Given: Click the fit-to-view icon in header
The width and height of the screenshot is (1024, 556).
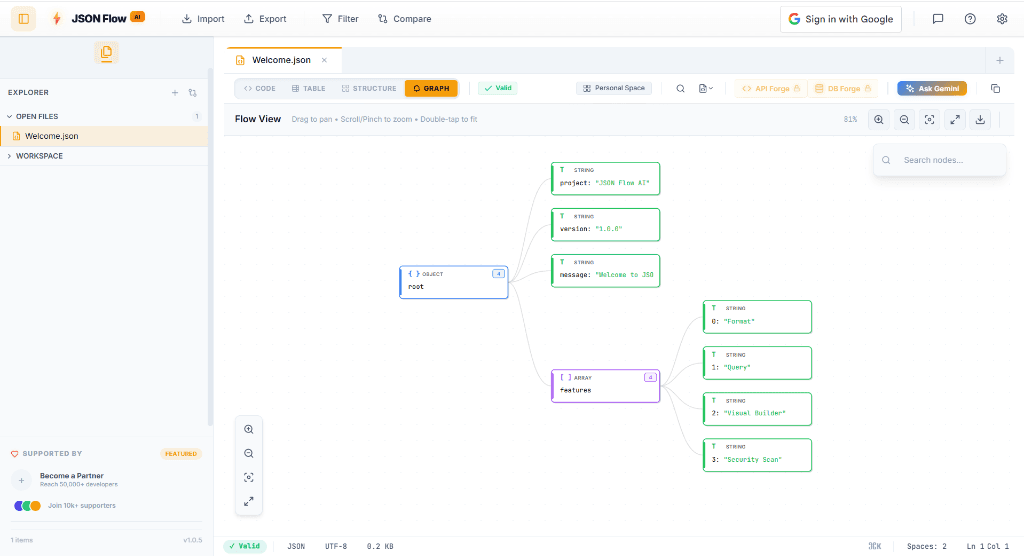Looking at the screenshot, I should click(929, 120).
